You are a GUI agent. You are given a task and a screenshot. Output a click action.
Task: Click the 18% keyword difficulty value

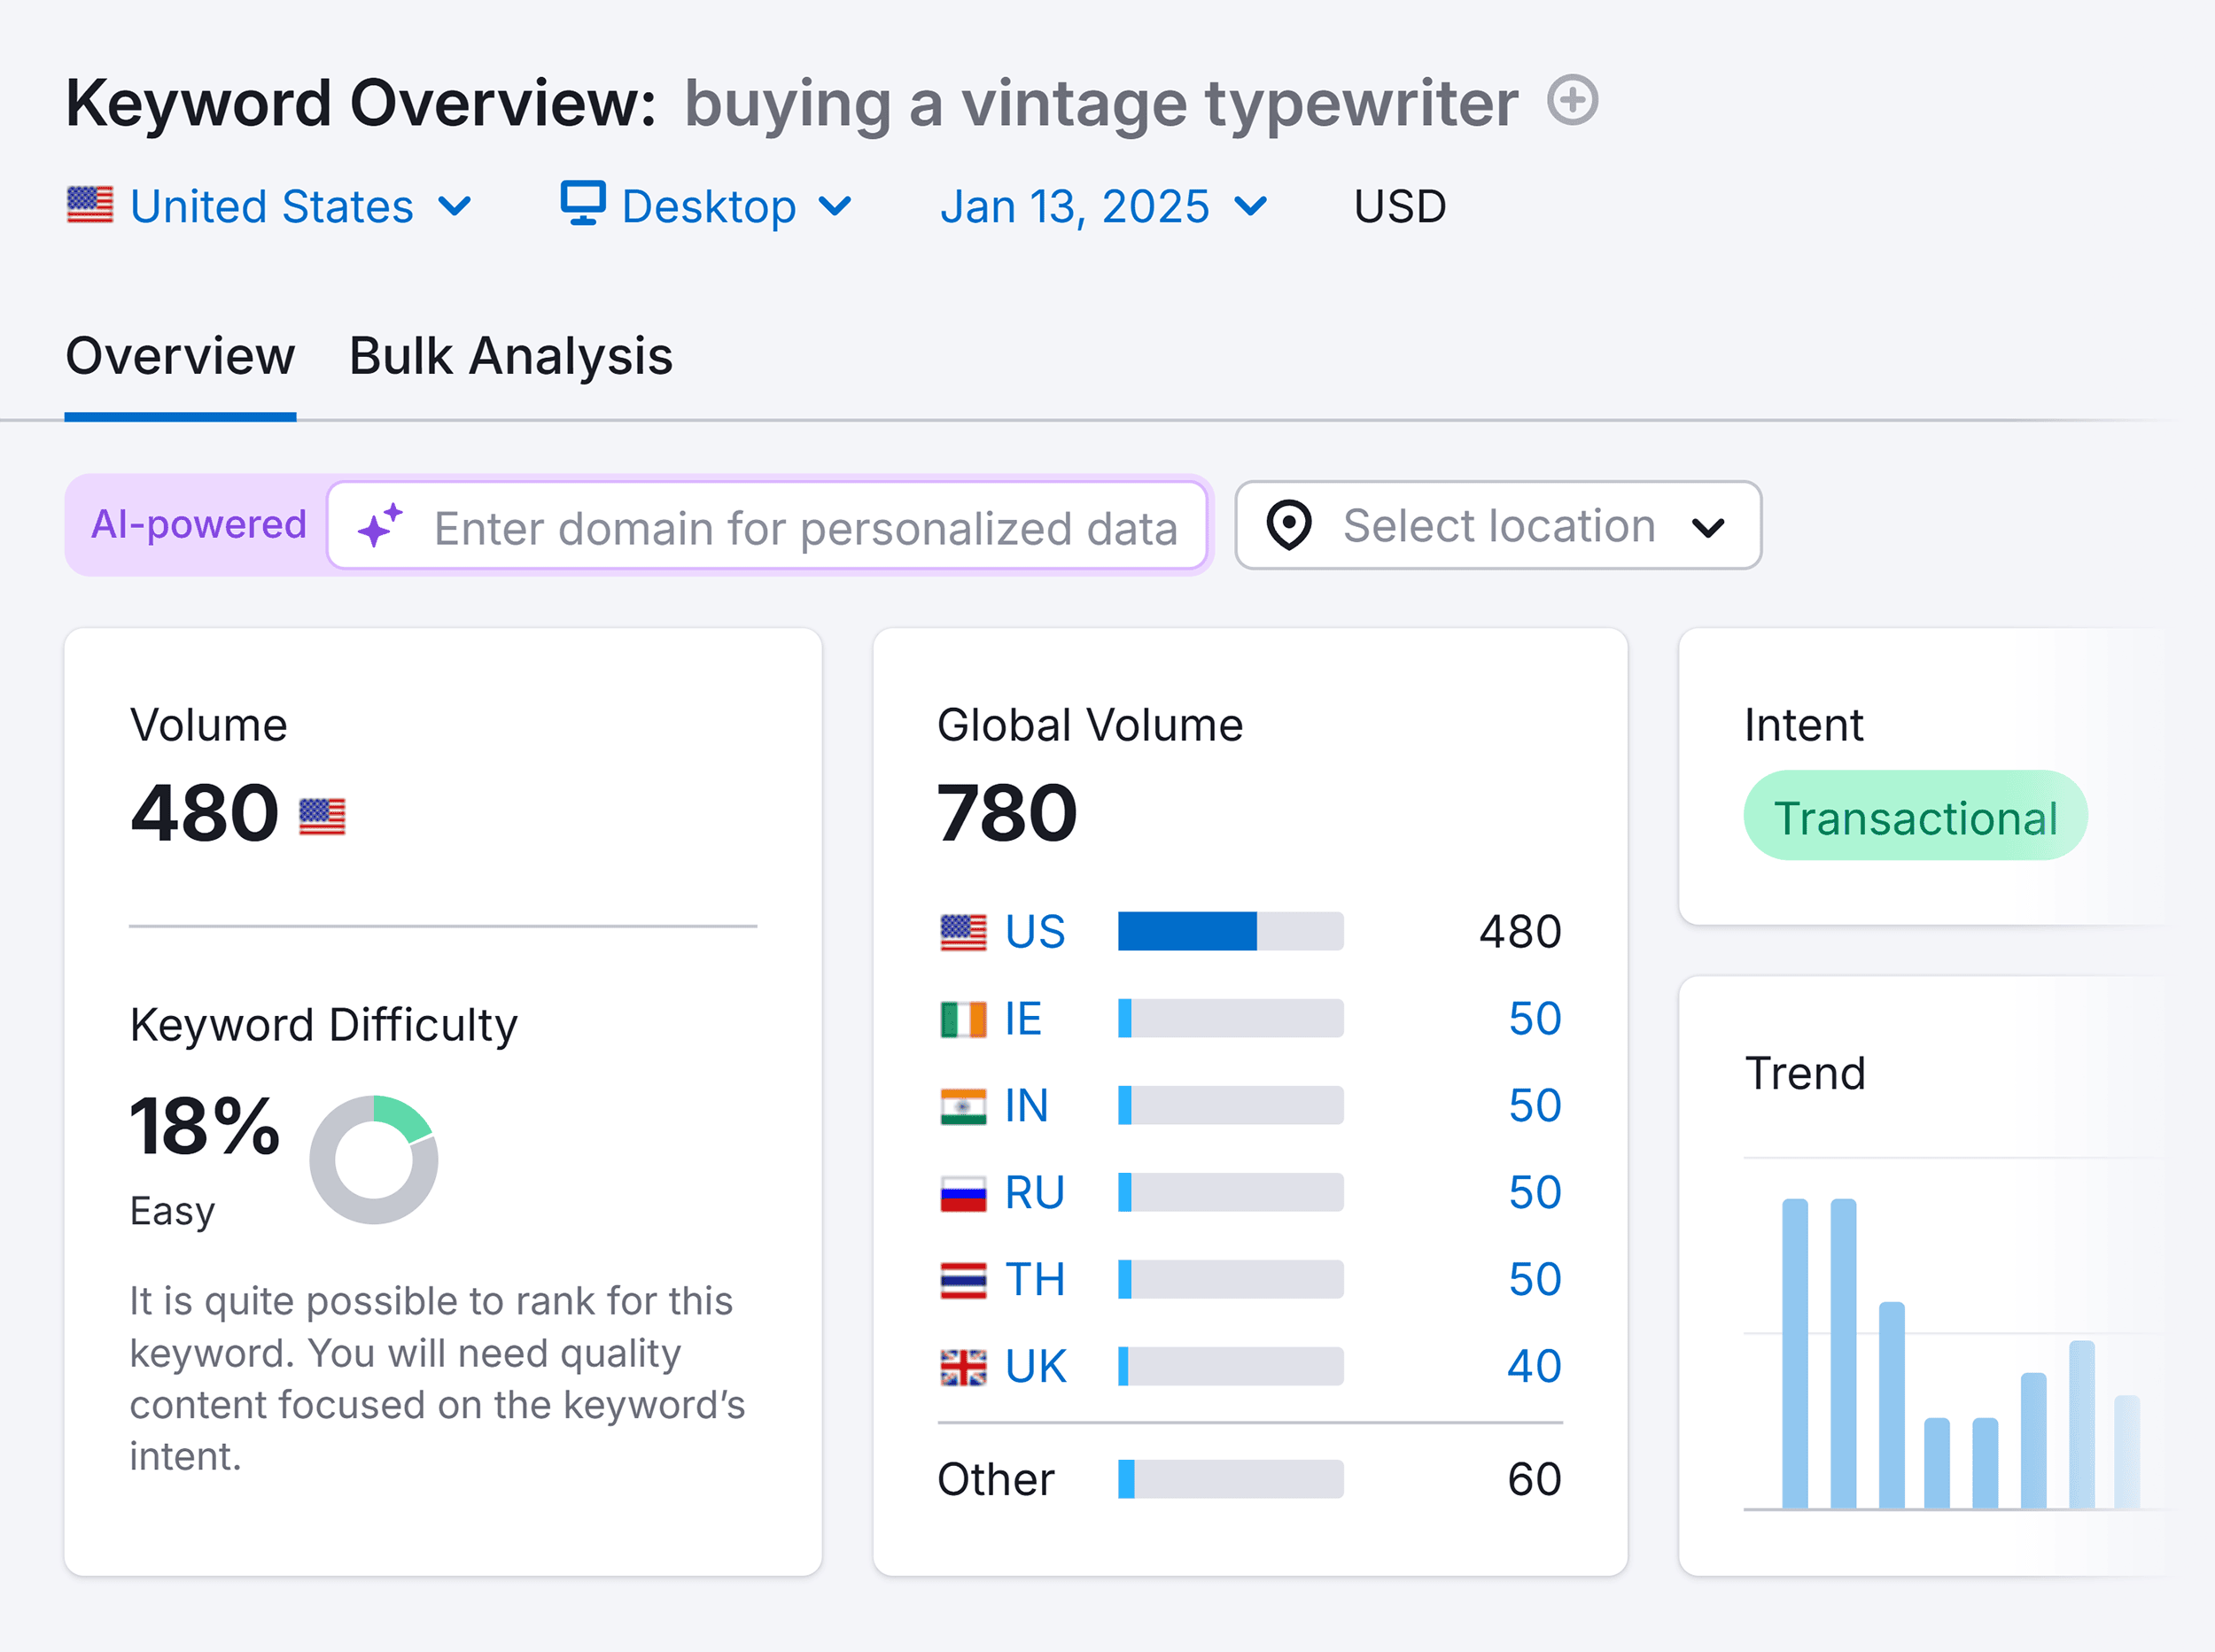click(205, 1127)
